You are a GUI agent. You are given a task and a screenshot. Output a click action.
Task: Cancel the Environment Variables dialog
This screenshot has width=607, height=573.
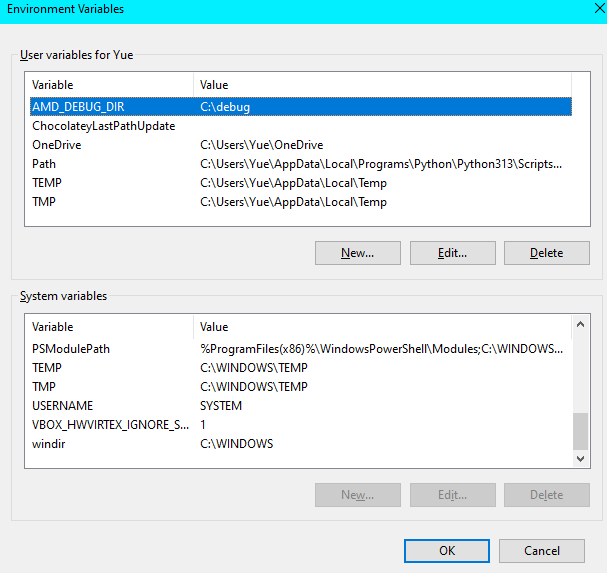pyautogui.click(x=542, y=550)
